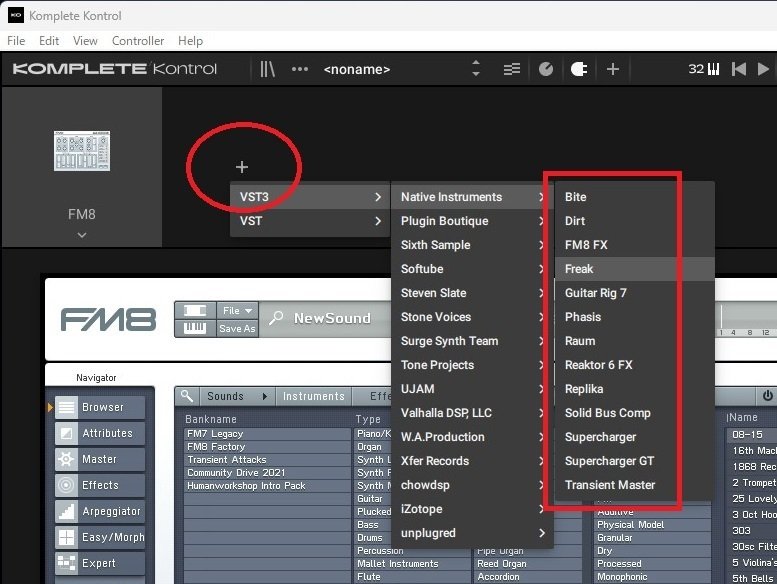Image resolution: width=777 pixels, height=584 pixels.
Task: Choose the Phasis plug-in
Action: [634, 317]
